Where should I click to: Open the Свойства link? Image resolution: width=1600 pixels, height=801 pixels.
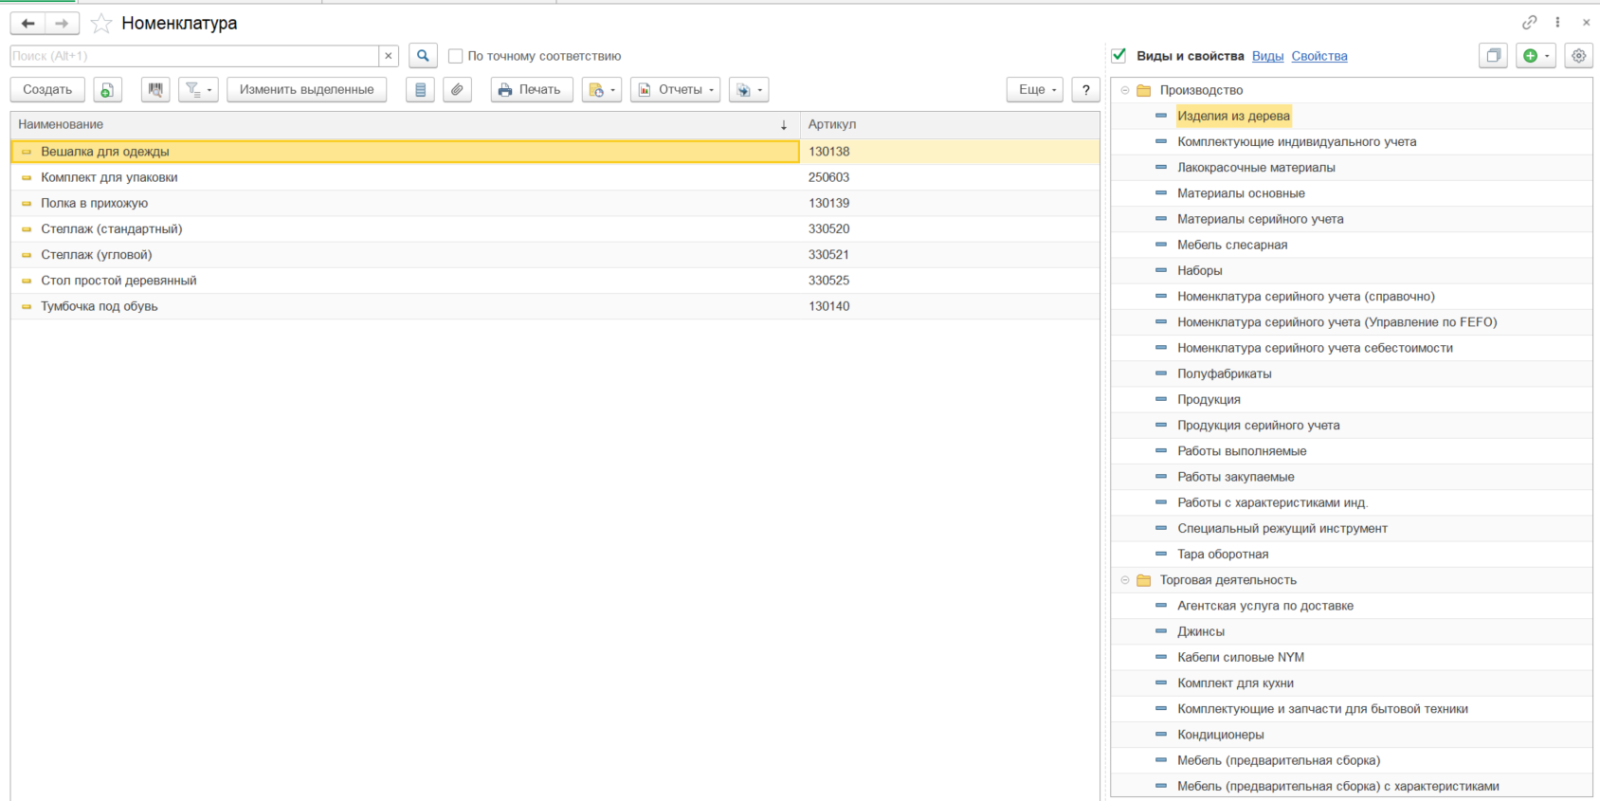tap(1319, 57)
